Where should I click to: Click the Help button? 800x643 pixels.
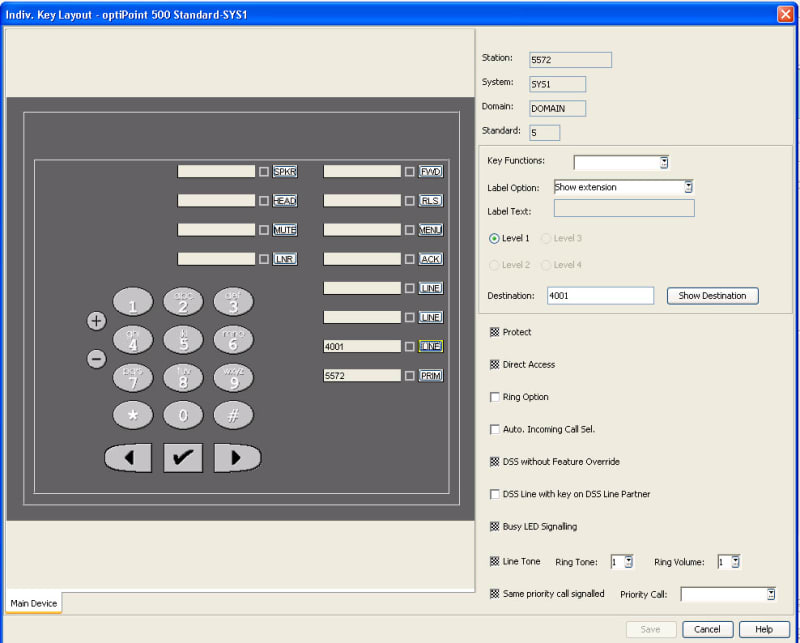pyautogui.click(x=764, y=629)
